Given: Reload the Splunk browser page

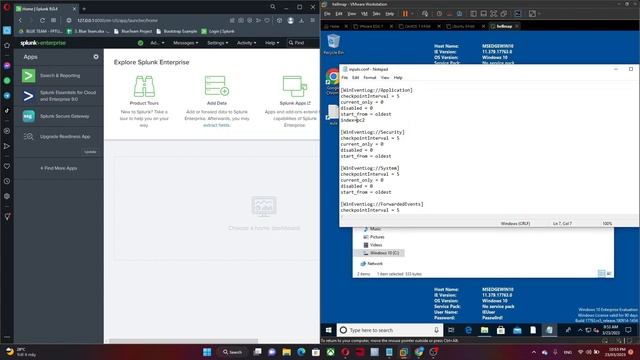Looking at the screenshot, I should coord(42,20).
